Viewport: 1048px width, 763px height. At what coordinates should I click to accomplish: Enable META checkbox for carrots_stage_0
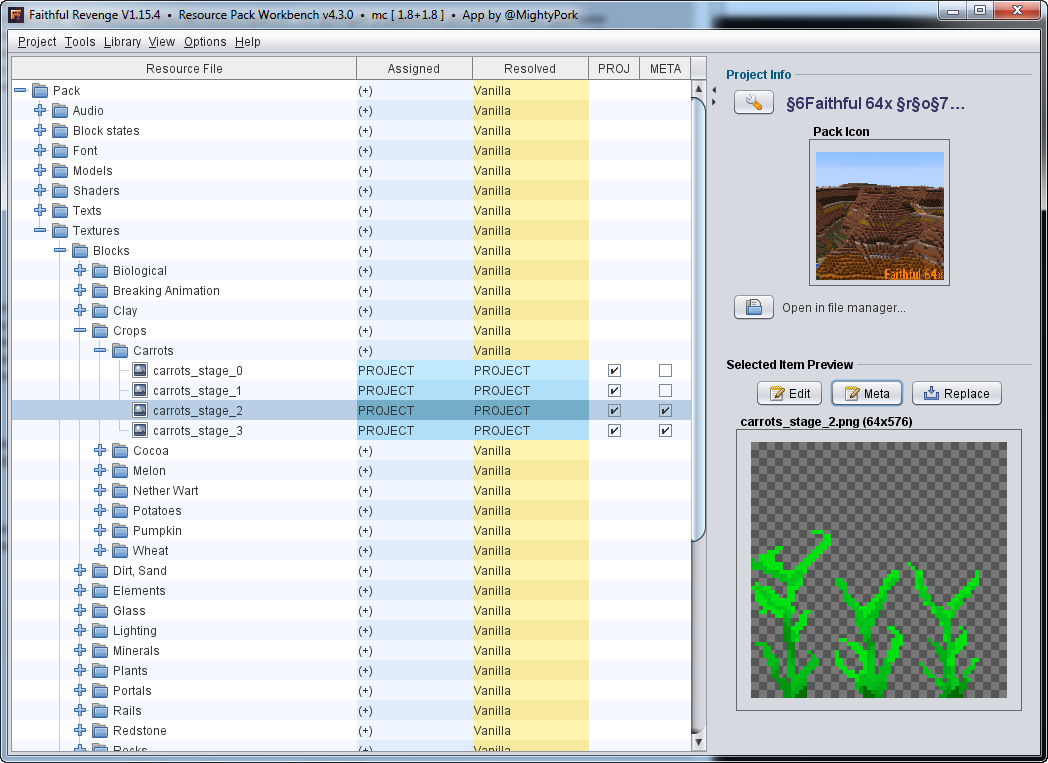pos(665,371)
